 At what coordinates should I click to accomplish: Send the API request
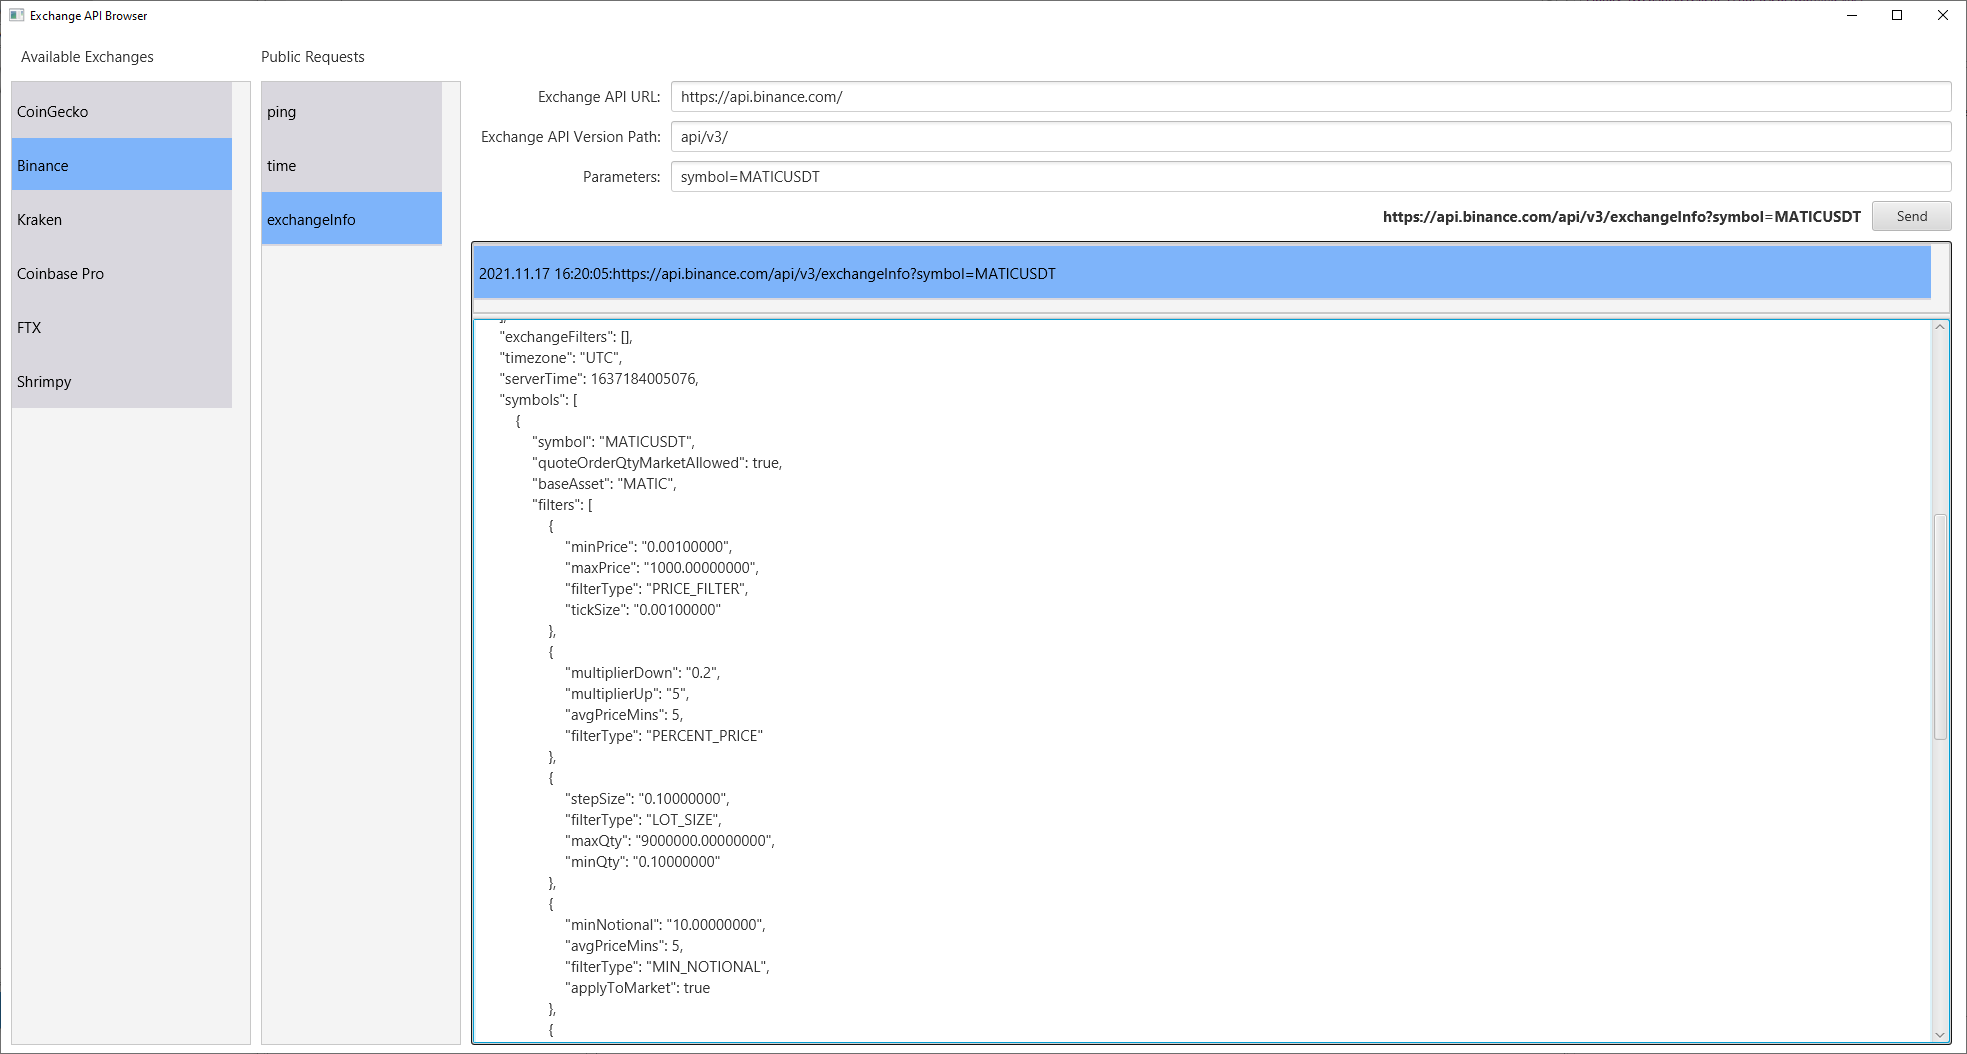[1911, 216]
